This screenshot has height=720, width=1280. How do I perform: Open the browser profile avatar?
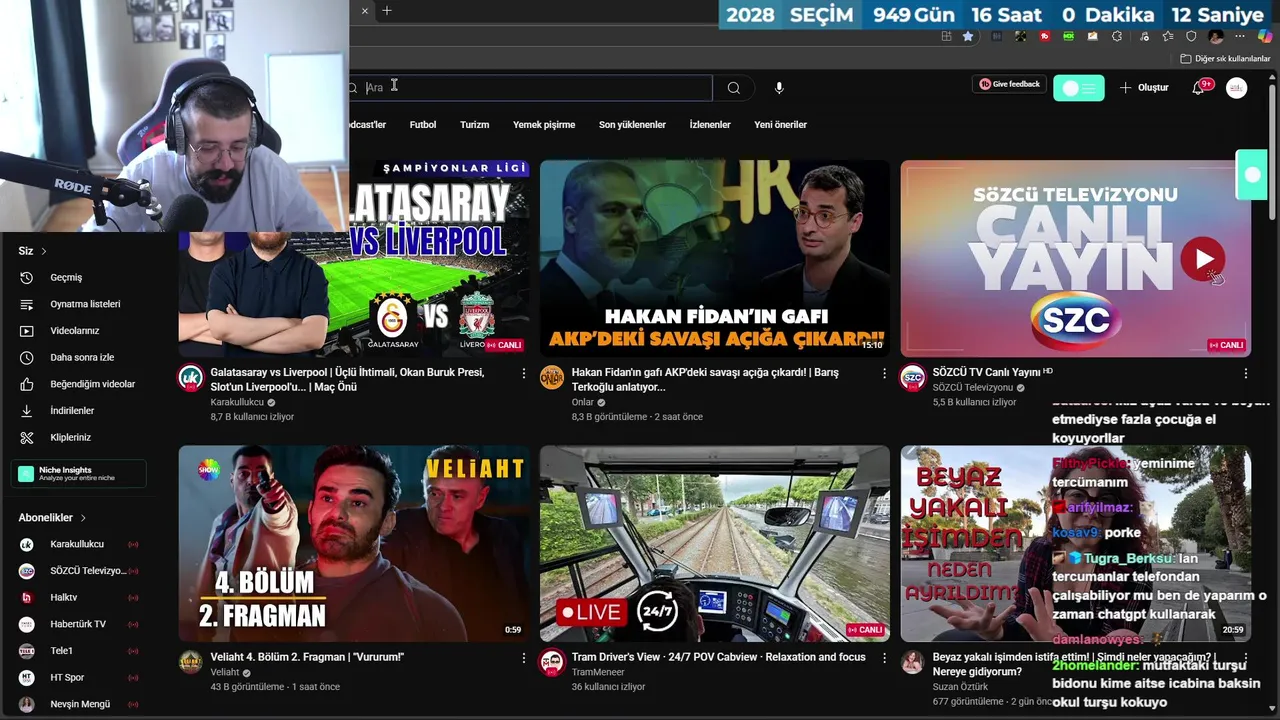[1216, 37]
